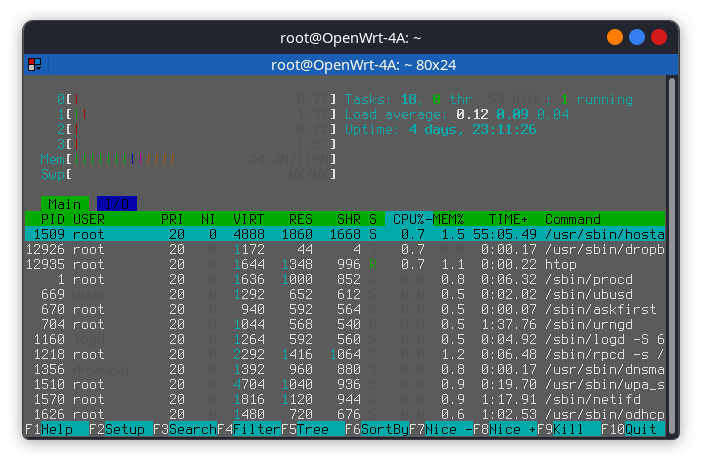Click F7 Nice - to lower niceness

coord(441,429)
